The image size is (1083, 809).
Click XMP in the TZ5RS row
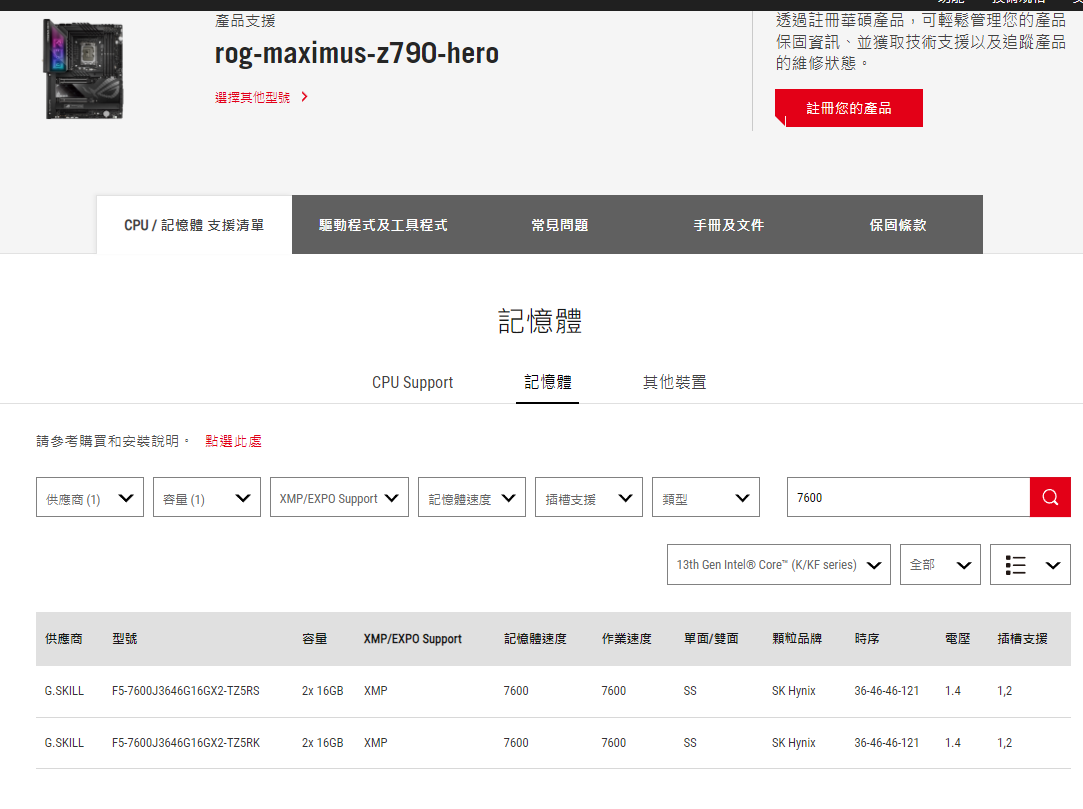[376, 691]
